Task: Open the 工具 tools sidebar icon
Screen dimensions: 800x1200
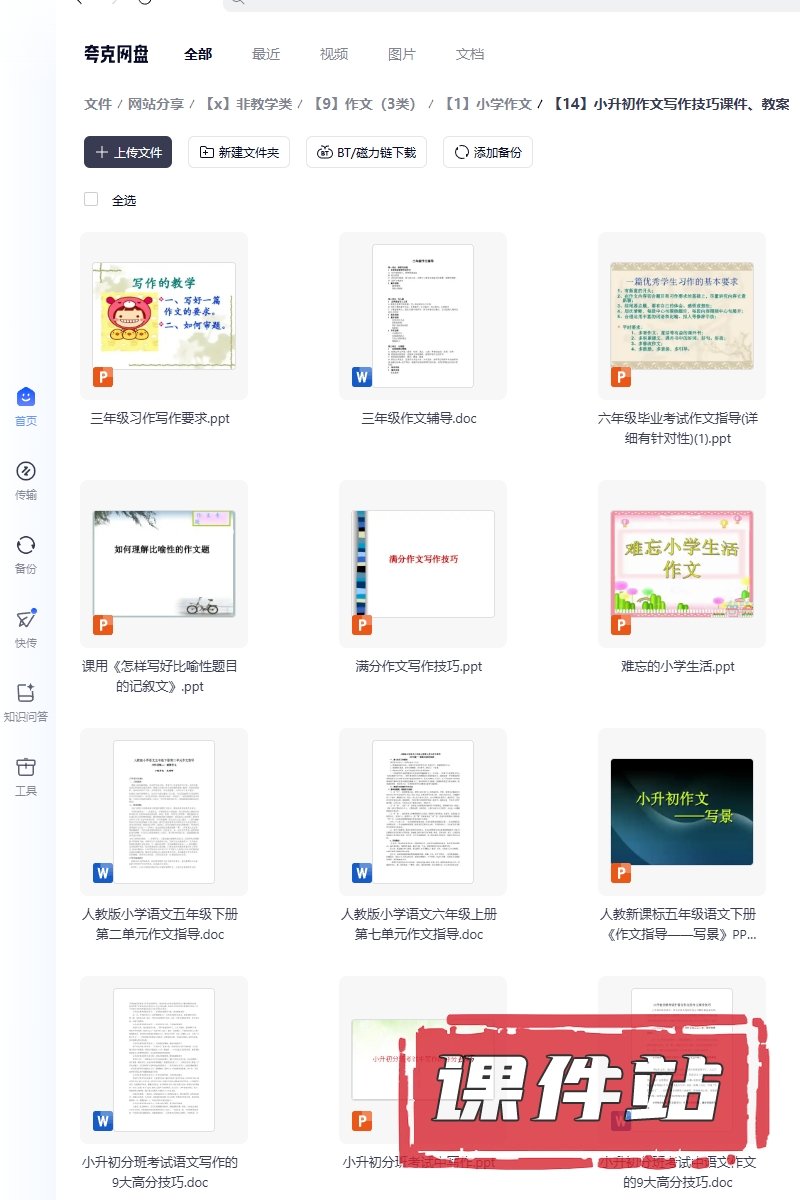Action: click(26, 768)
